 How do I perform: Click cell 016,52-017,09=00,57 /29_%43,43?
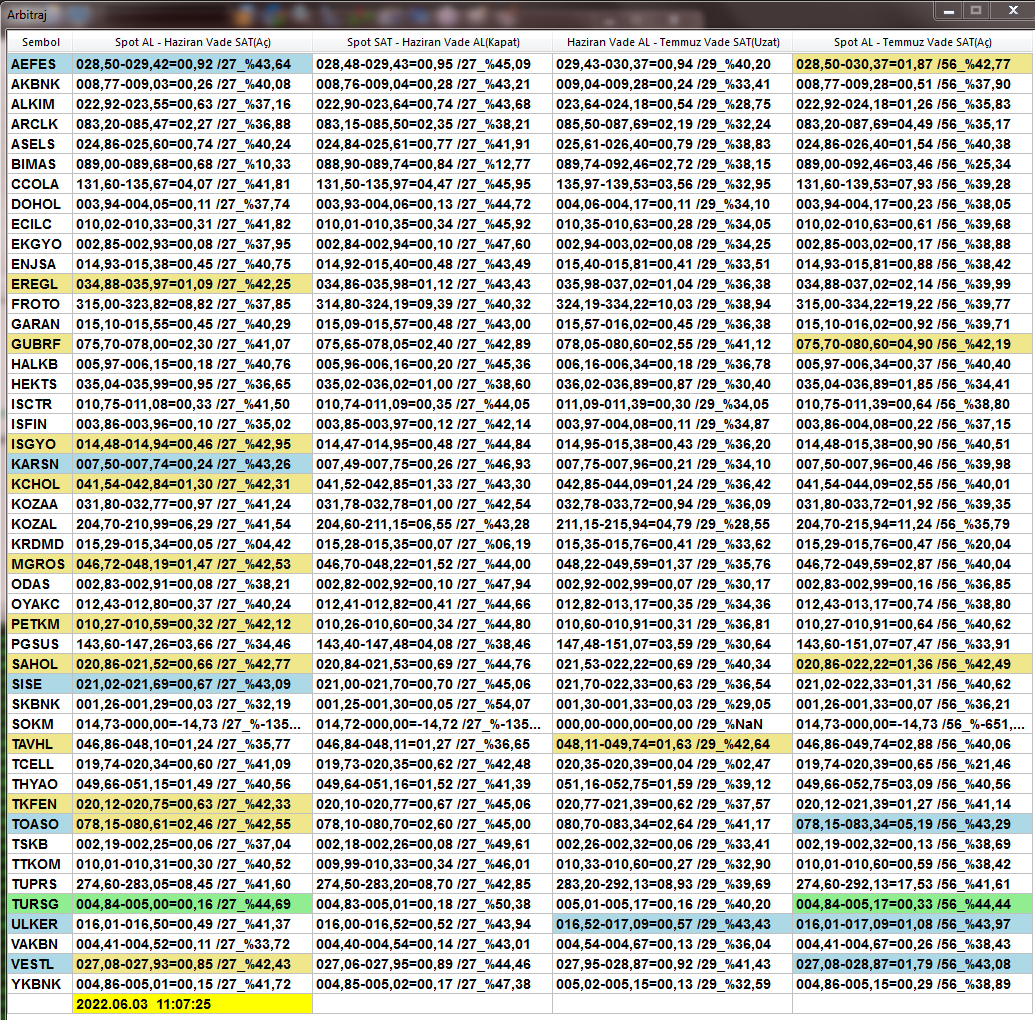pyautogui.click(x=673, y=924)
